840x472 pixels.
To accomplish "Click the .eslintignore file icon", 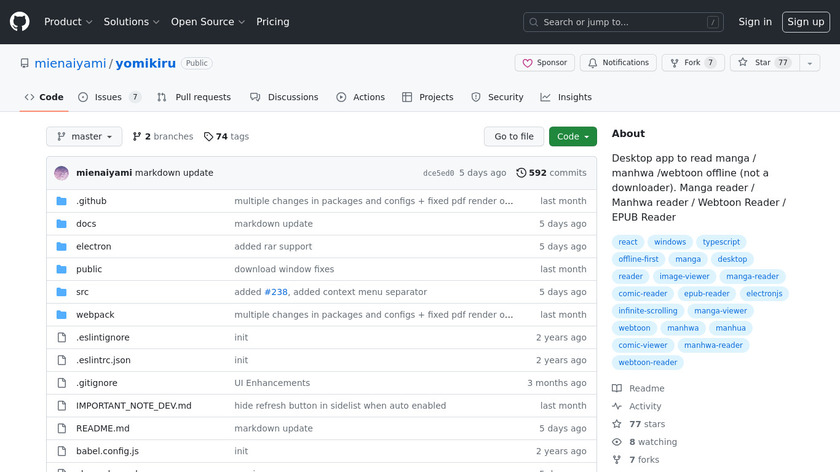I will (62, 338).
